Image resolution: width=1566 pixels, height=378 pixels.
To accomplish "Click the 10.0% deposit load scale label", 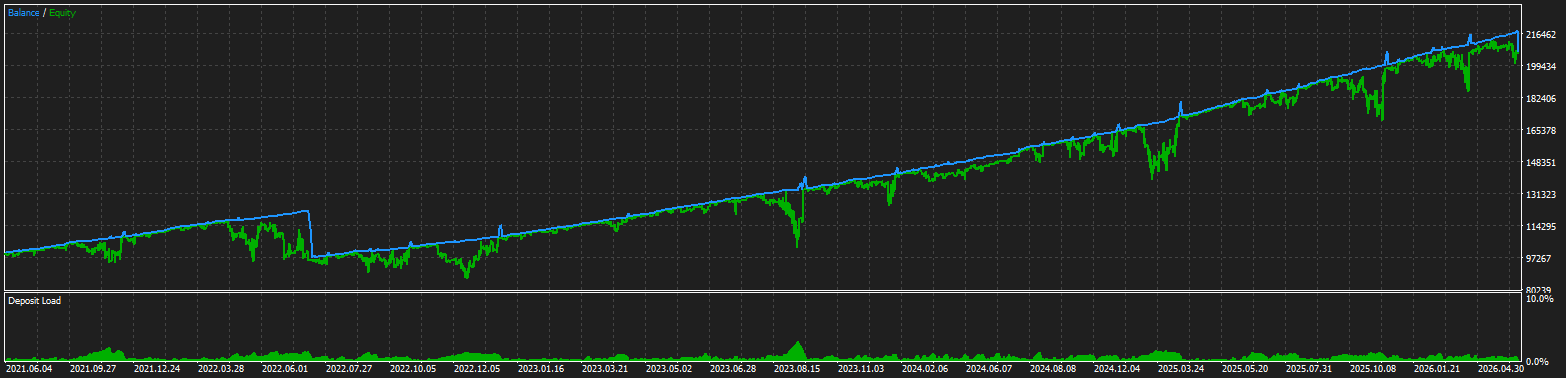I will (1539, 298).
